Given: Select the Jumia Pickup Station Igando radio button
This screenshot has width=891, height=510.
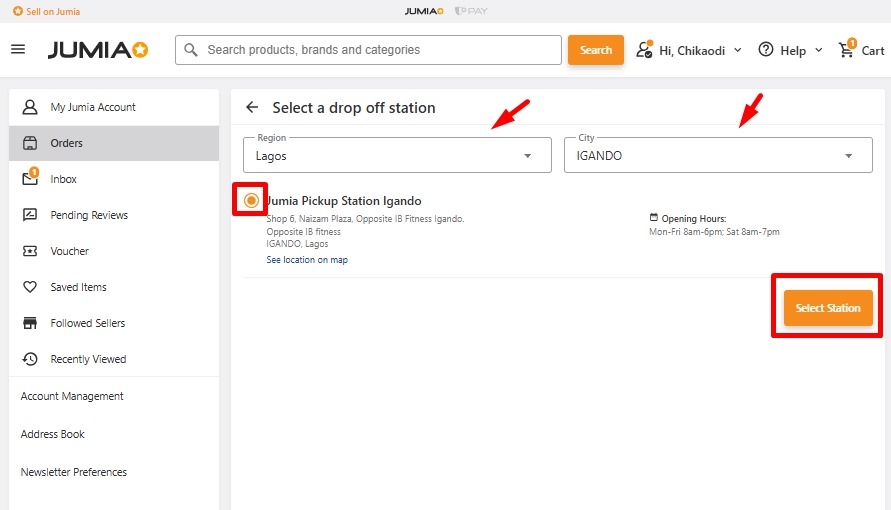Looking at the screenshot, I should point(251,201).
